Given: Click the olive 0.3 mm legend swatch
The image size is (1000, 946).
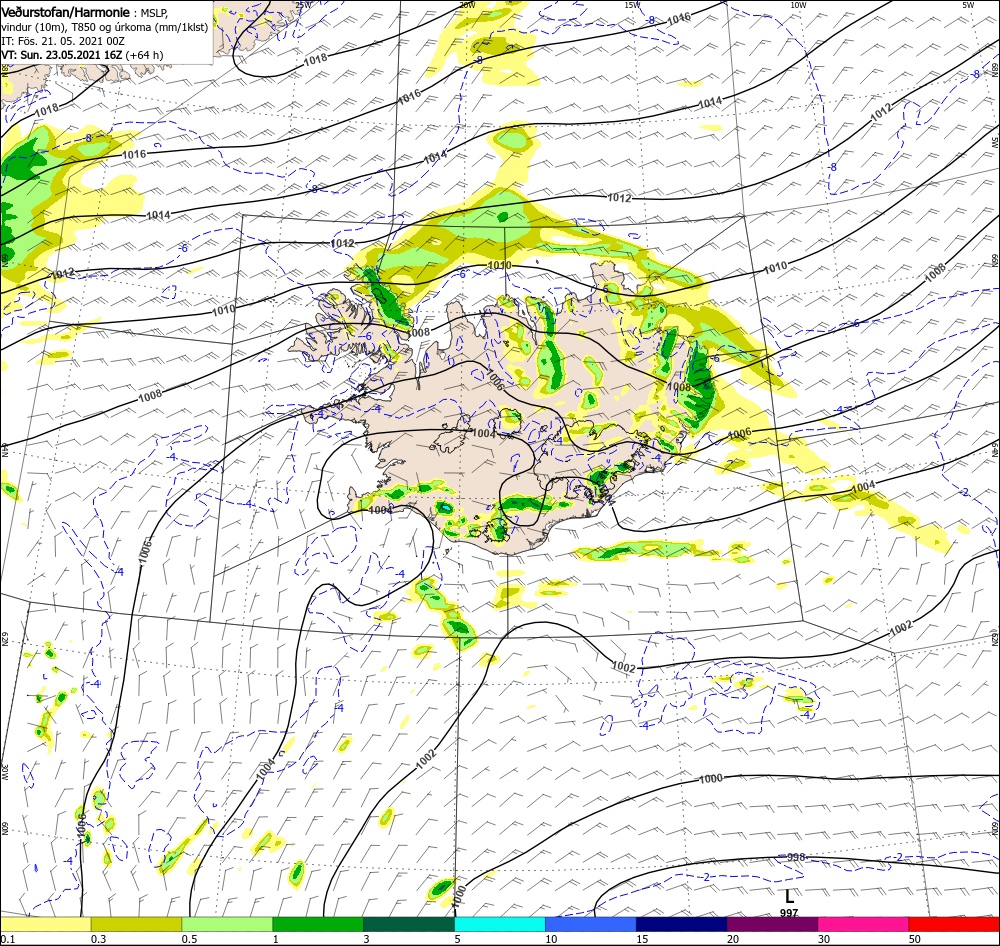Looking at the screenshot, I should 136,925.
